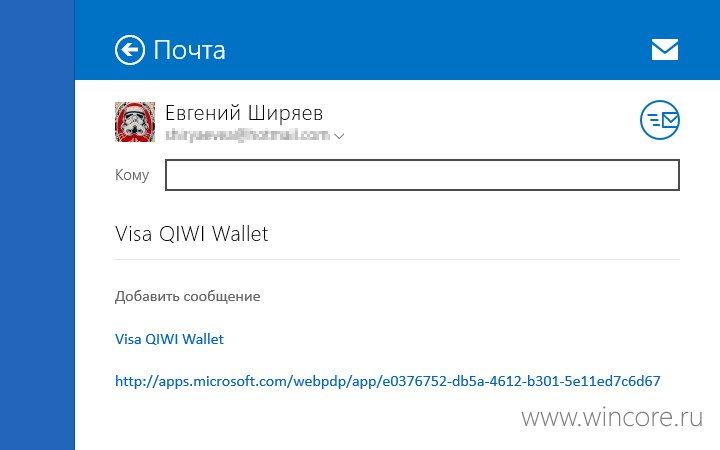
Task: Click the white envelope icon in header
Action: tap(664, 49)
